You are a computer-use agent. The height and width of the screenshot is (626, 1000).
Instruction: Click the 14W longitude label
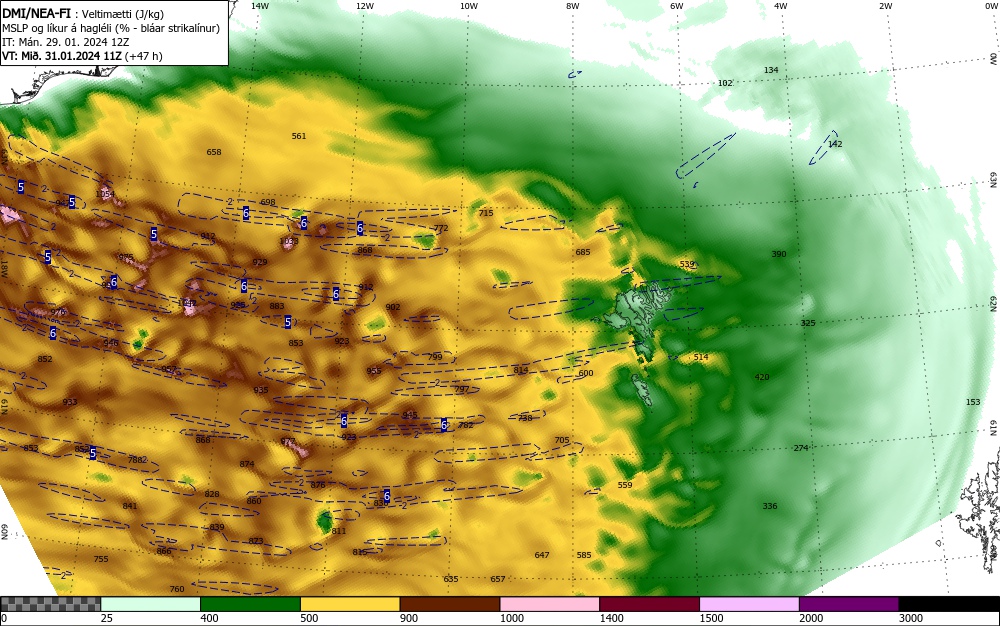tap(260, 6)
